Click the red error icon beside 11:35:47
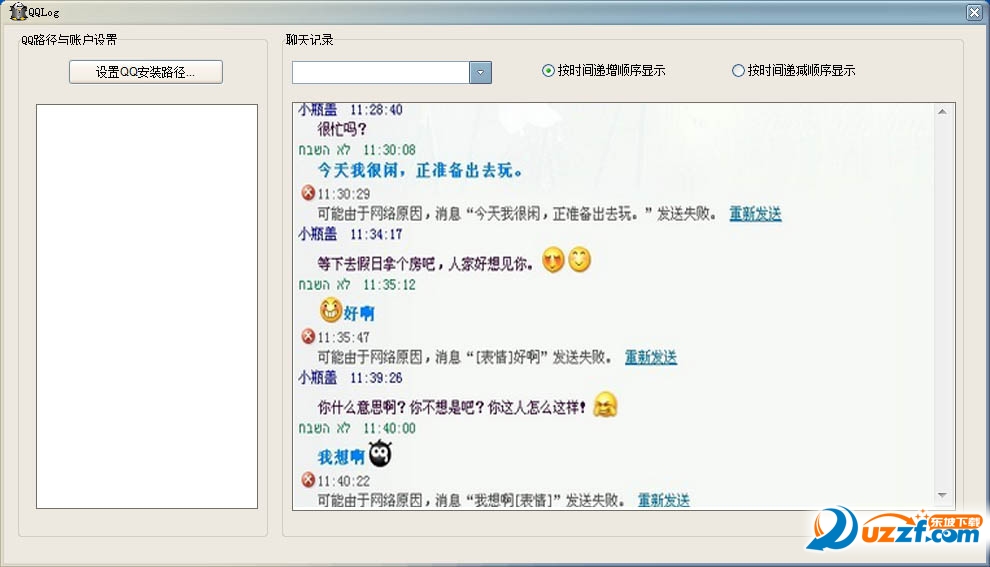This screenshot has height=567, width=990. pyautogui.click(x=308, y=336)
